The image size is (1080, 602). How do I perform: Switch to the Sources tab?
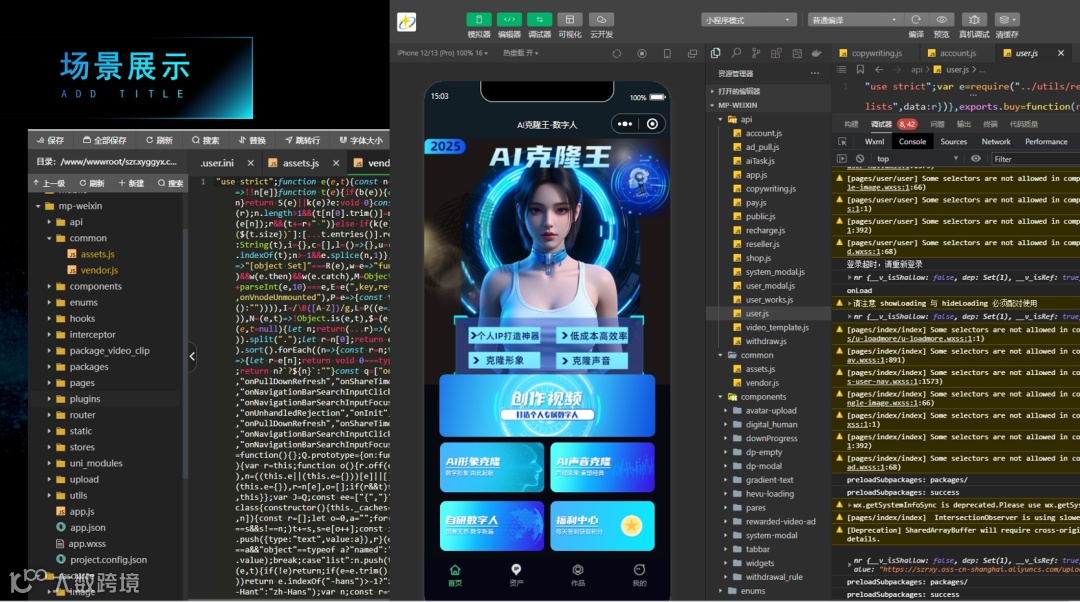pyautogui.click(x=953, y=141)
